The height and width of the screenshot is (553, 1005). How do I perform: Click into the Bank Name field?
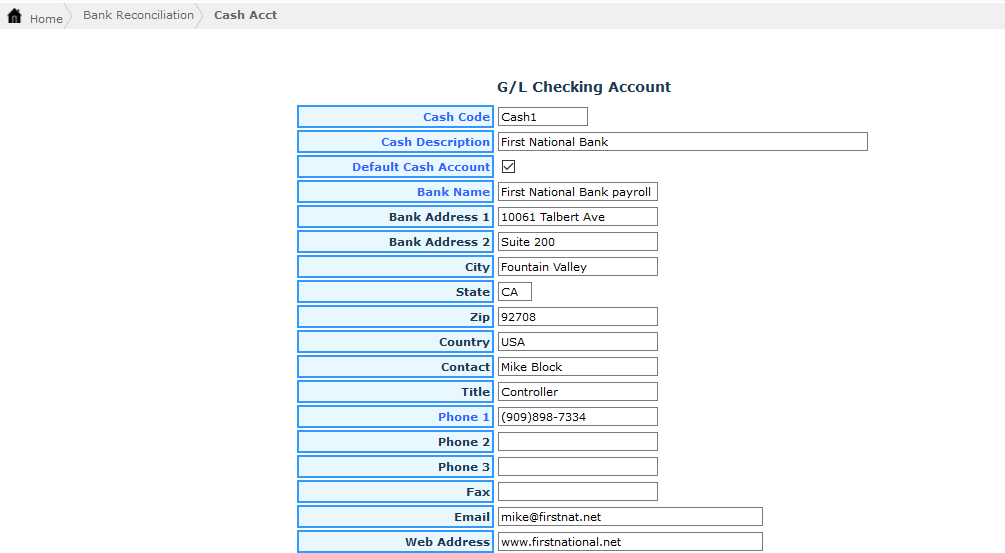point(577,192)
